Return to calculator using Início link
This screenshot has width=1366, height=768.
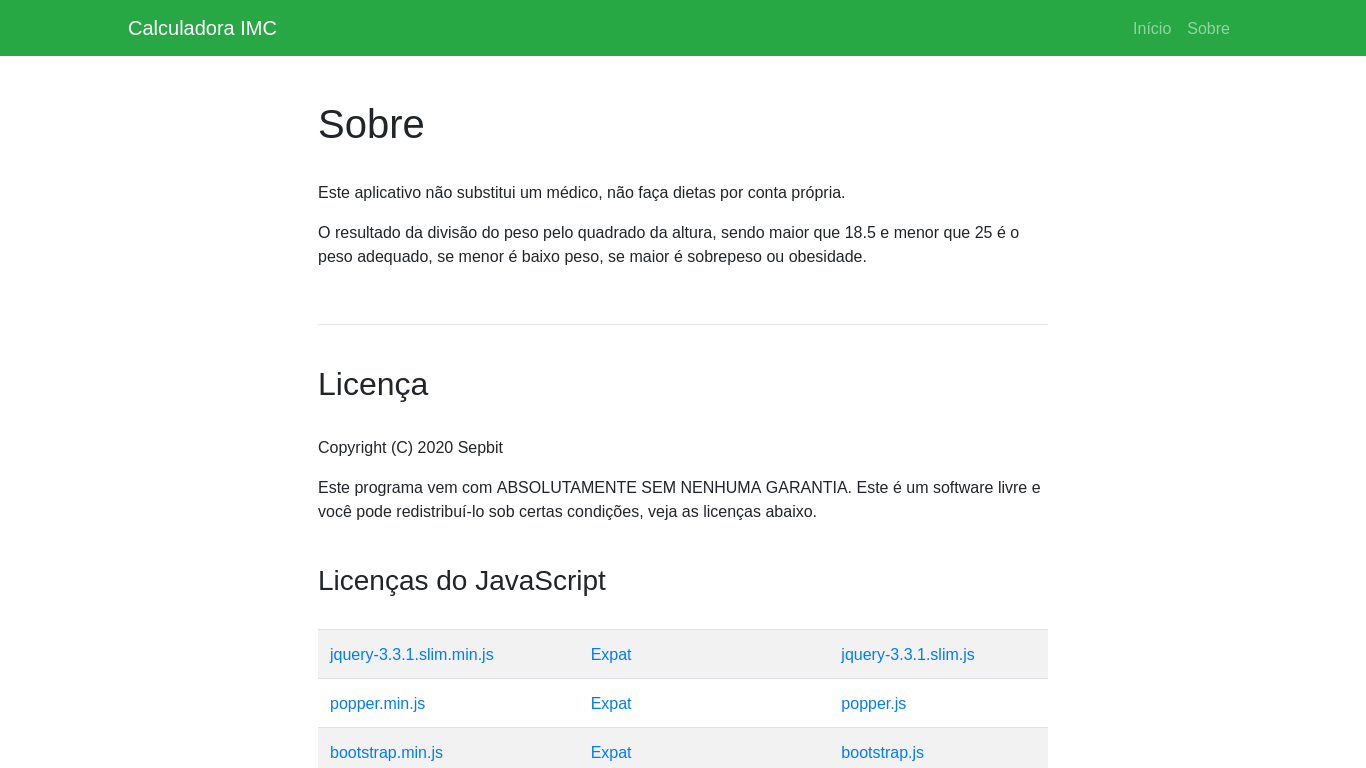click(x=1152, y=28)
